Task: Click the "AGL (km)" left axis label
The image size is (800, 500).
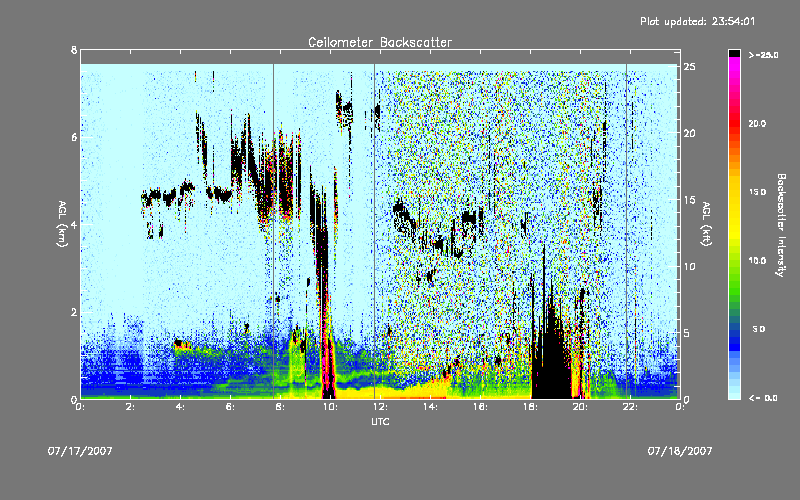Action: 62,224
